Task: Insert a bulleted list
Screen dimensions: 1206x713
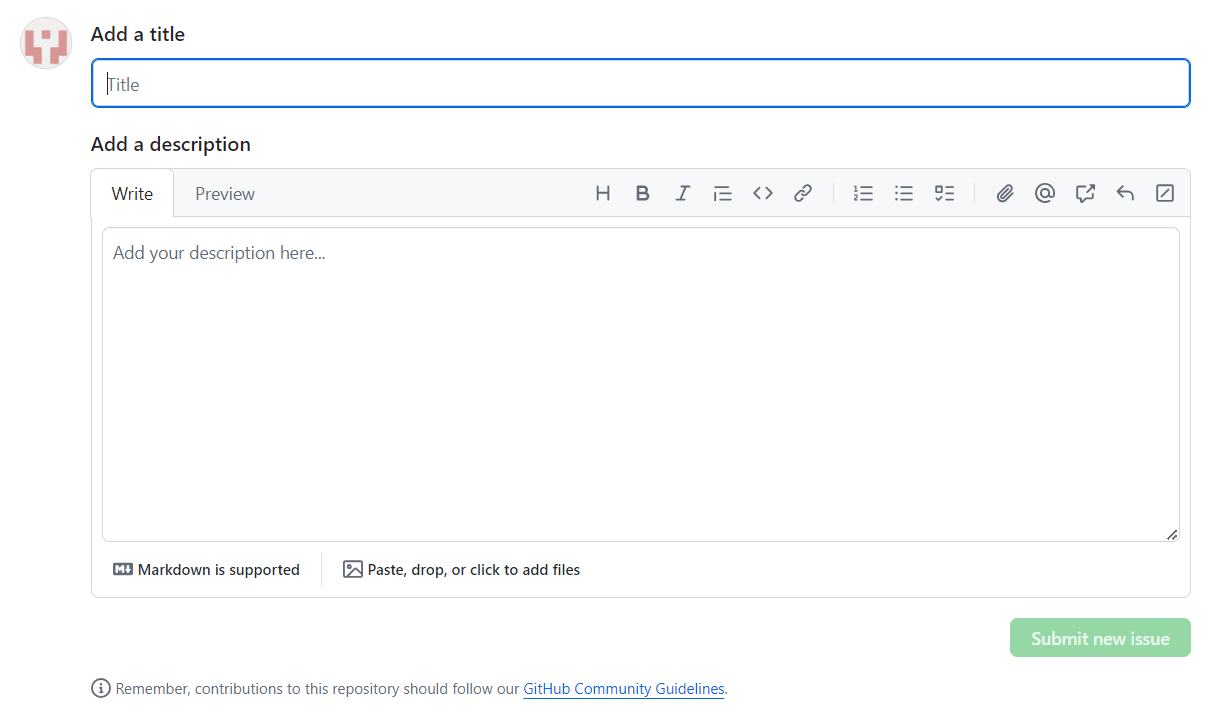Action: pyautogui.click(x=904, y=193)
